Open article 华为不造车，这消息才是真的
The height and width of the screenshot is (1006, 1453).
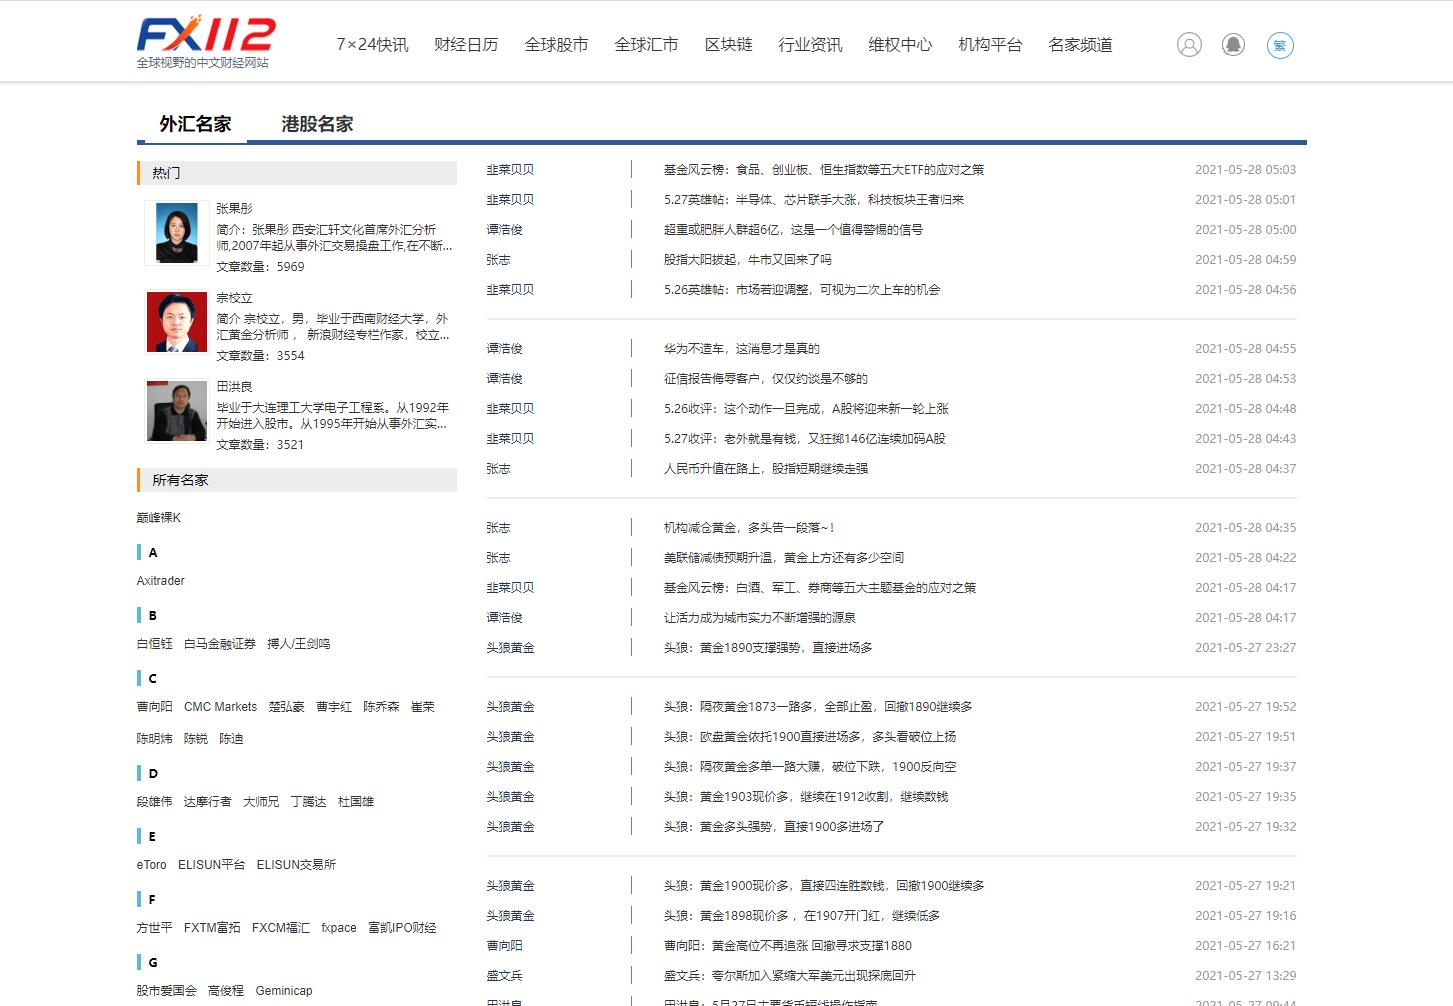coord(741,349)
